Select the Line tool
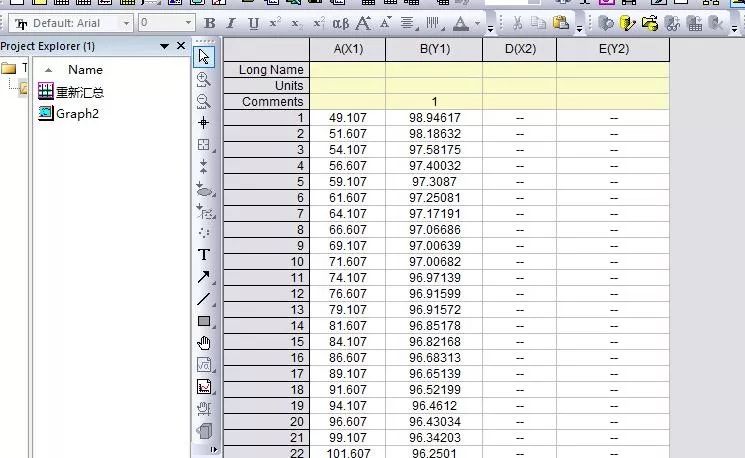 click(x=204, y=299)
